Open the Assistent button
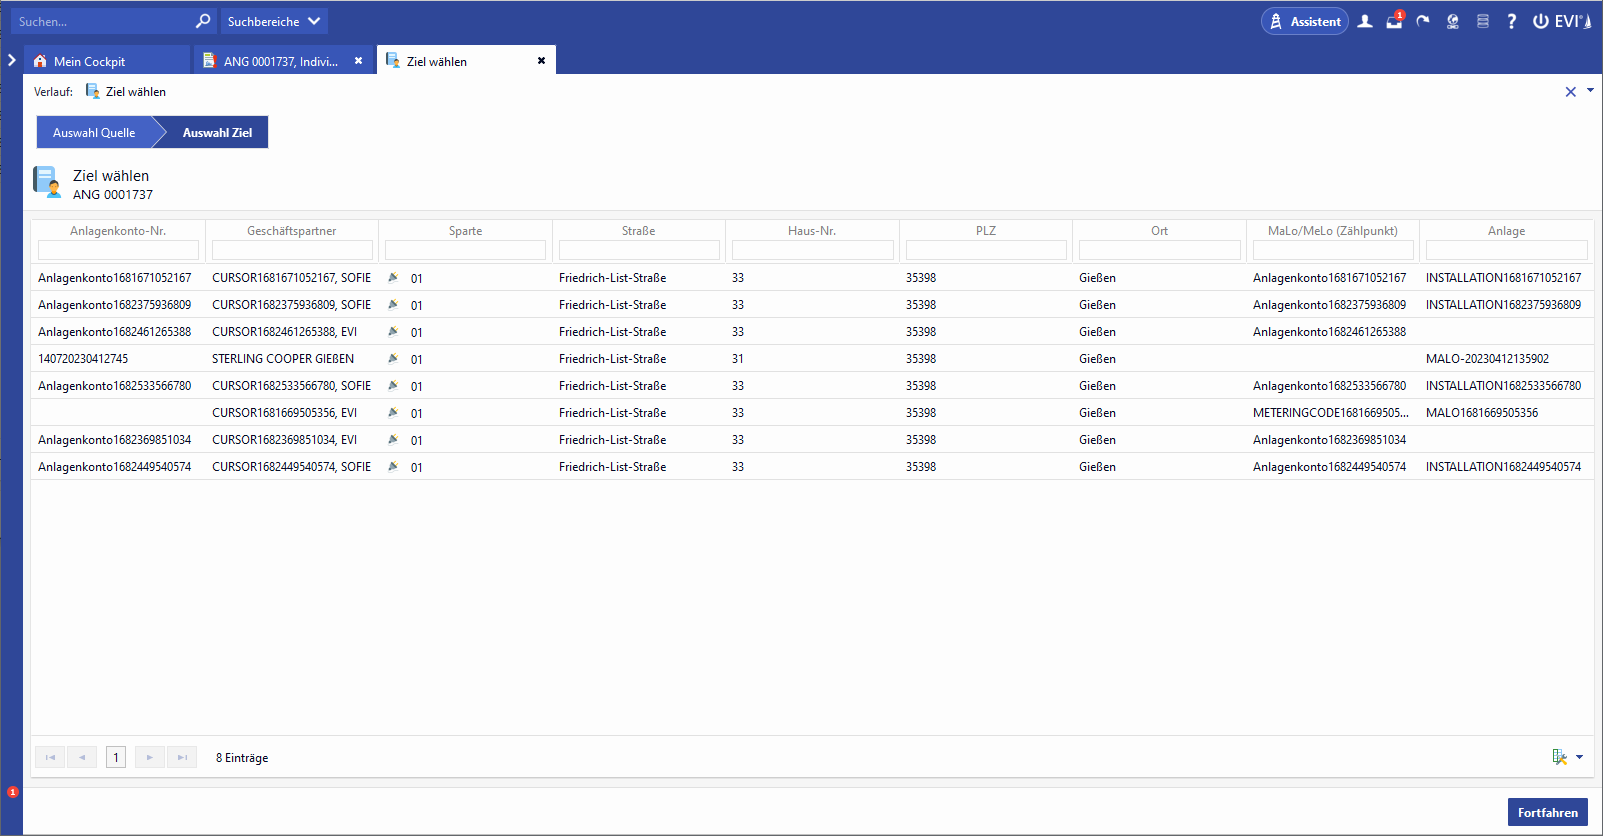The width and height of the screenshot is (1603, 836). click(1304, 21)
